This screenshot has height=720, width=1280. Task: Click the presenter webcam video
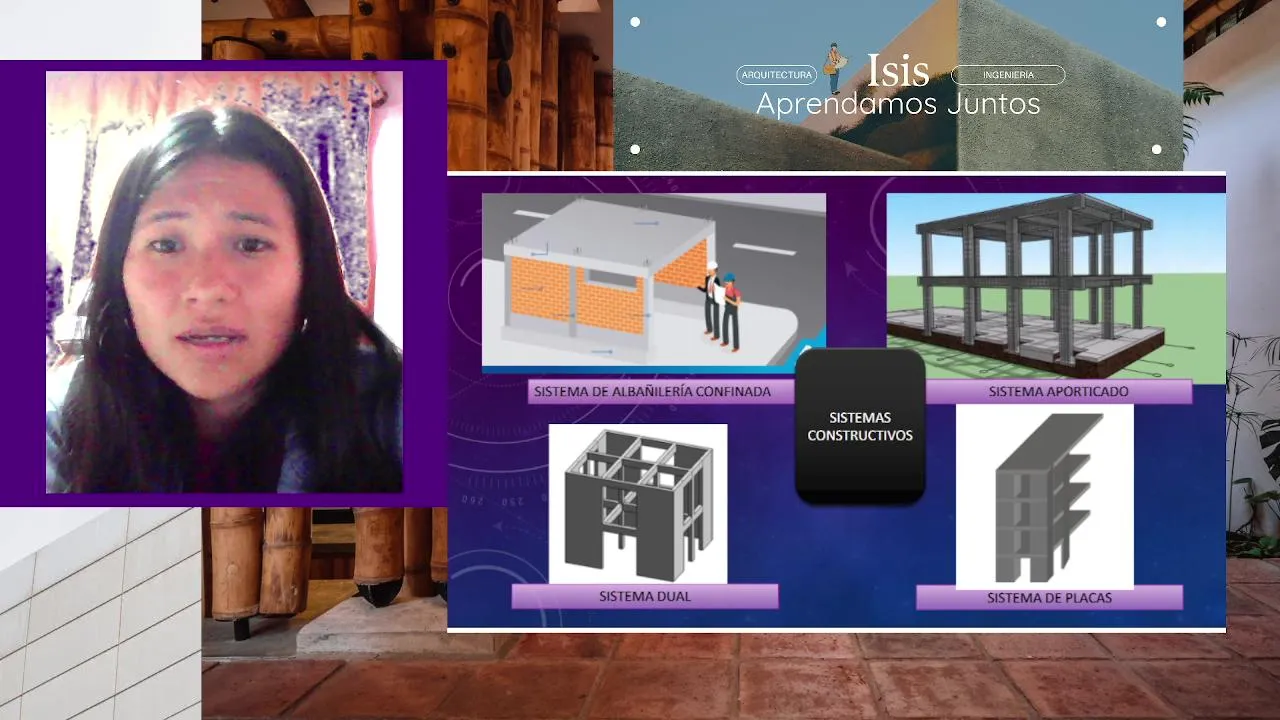[x=224, y=282]
